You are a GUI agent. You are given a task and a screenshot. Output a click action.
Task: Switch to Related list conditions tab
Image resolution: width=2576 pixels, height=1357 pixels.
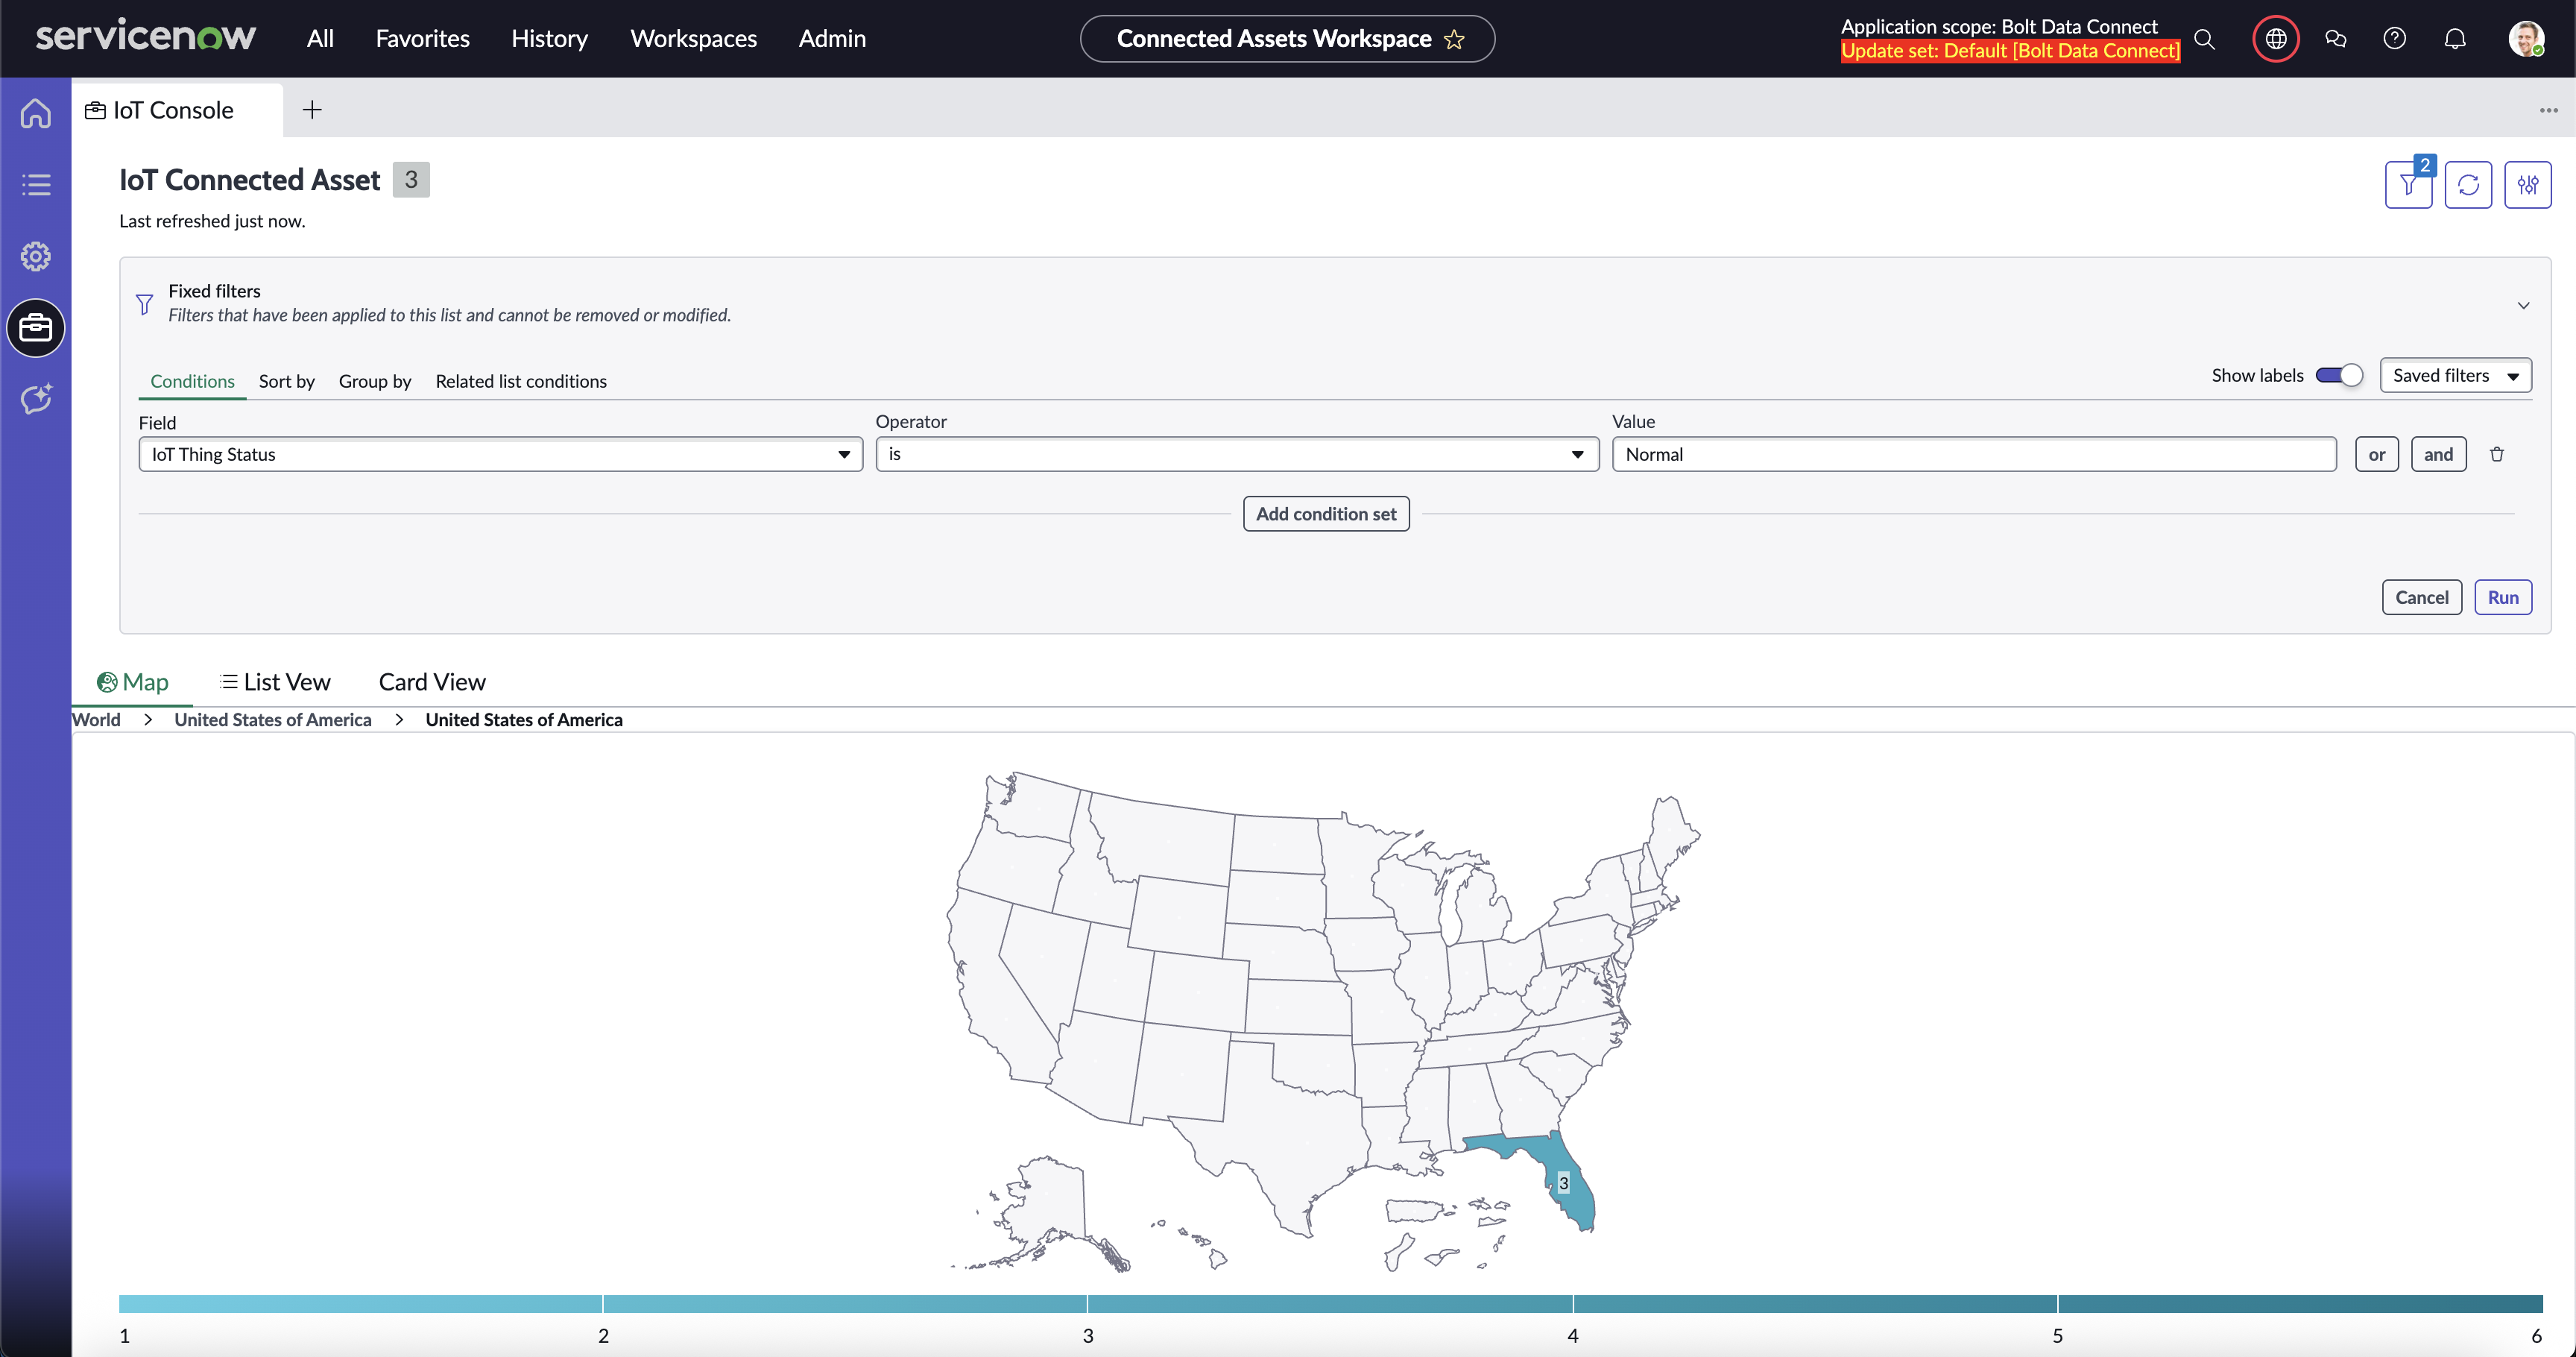click(x=521, y=381)
